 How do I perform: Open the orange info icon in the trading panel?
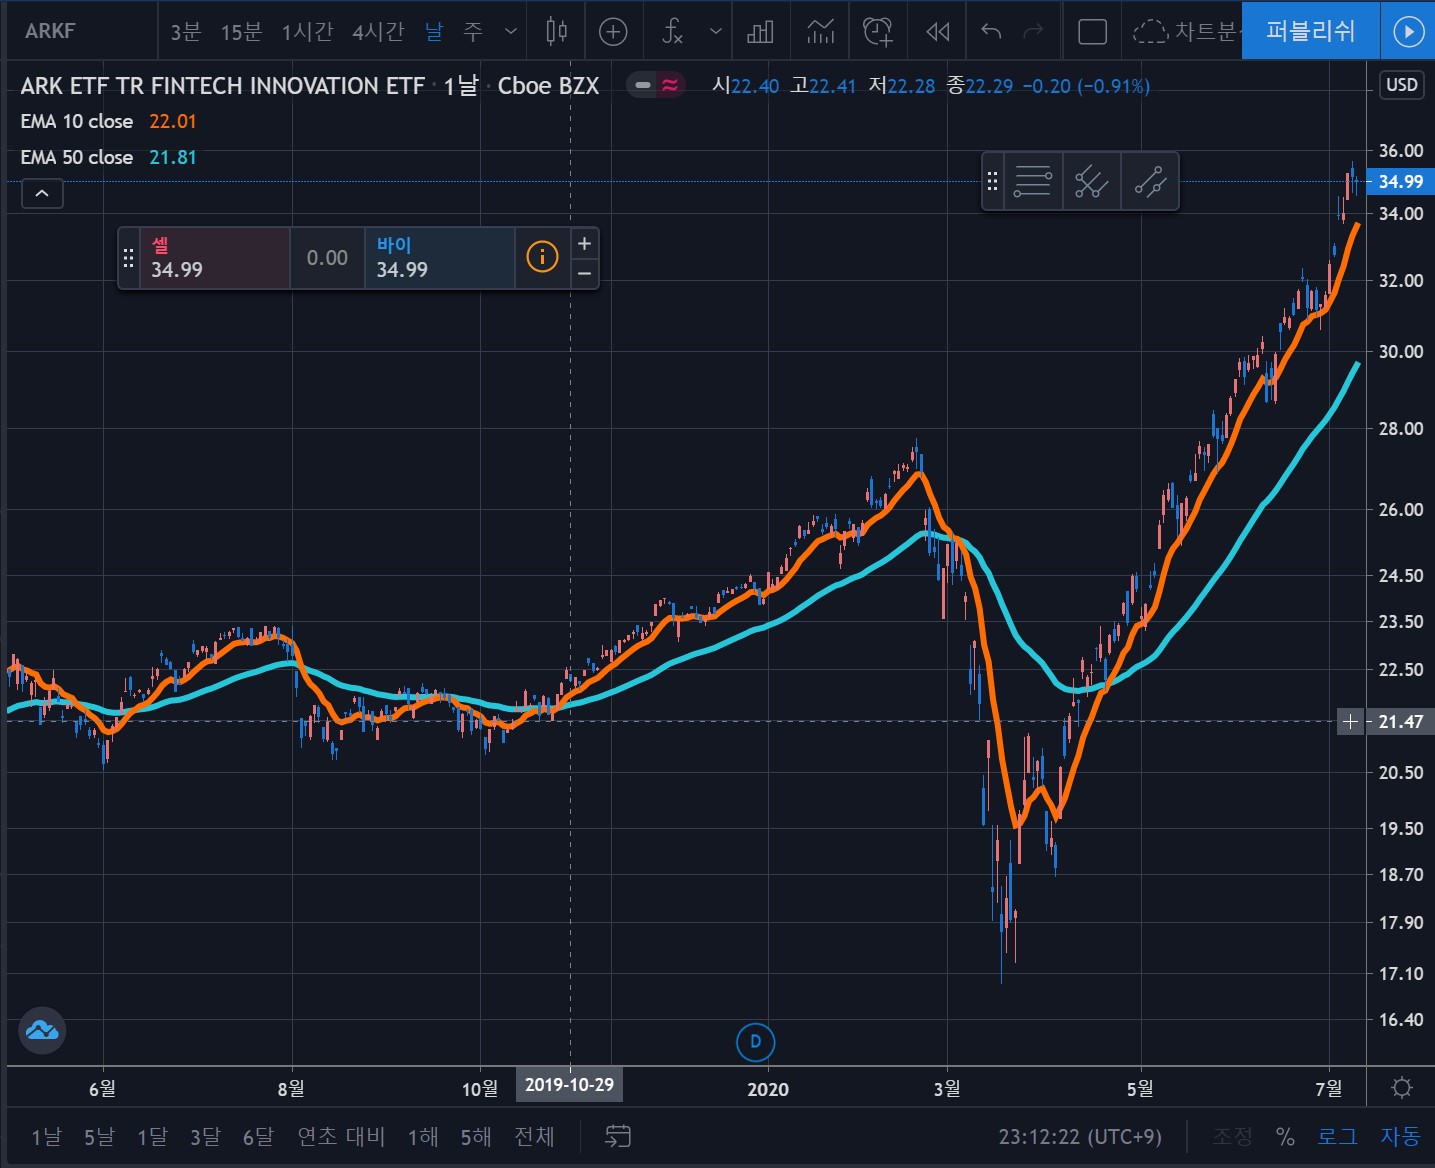542,258
